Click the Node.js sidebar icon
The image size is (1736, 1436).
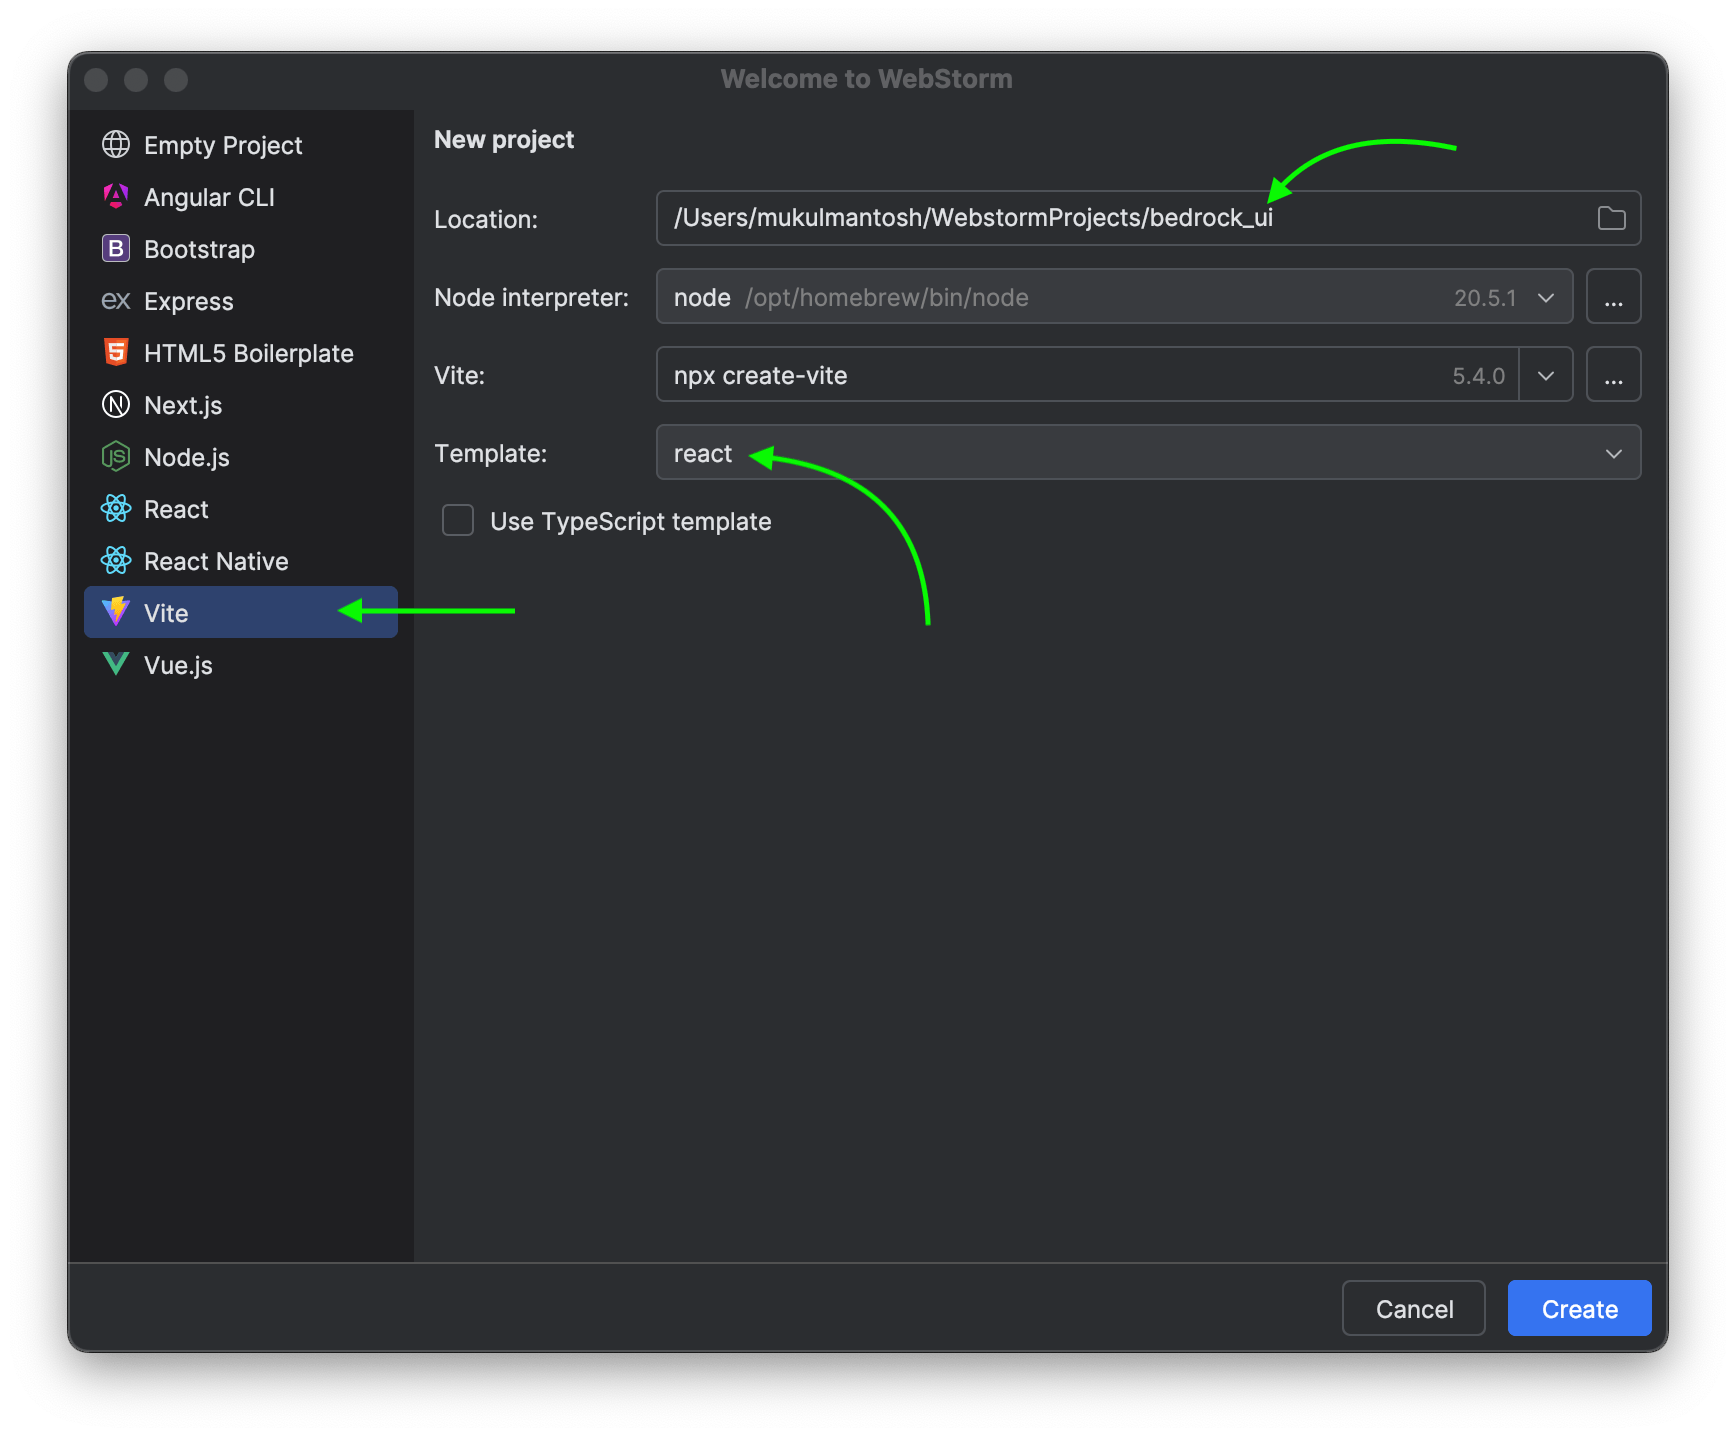pyautogui.click(x=116, y=457)
